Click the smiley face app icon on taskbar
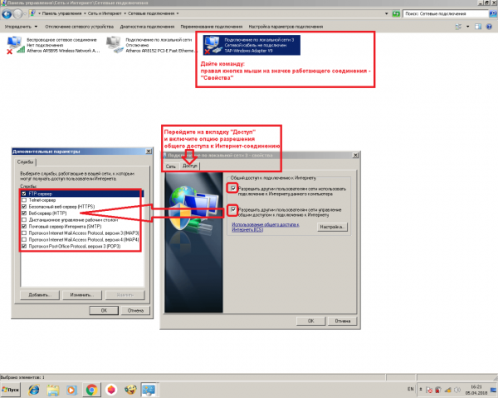498x398 pixels. pyautogui.click(x=130, y=390)
